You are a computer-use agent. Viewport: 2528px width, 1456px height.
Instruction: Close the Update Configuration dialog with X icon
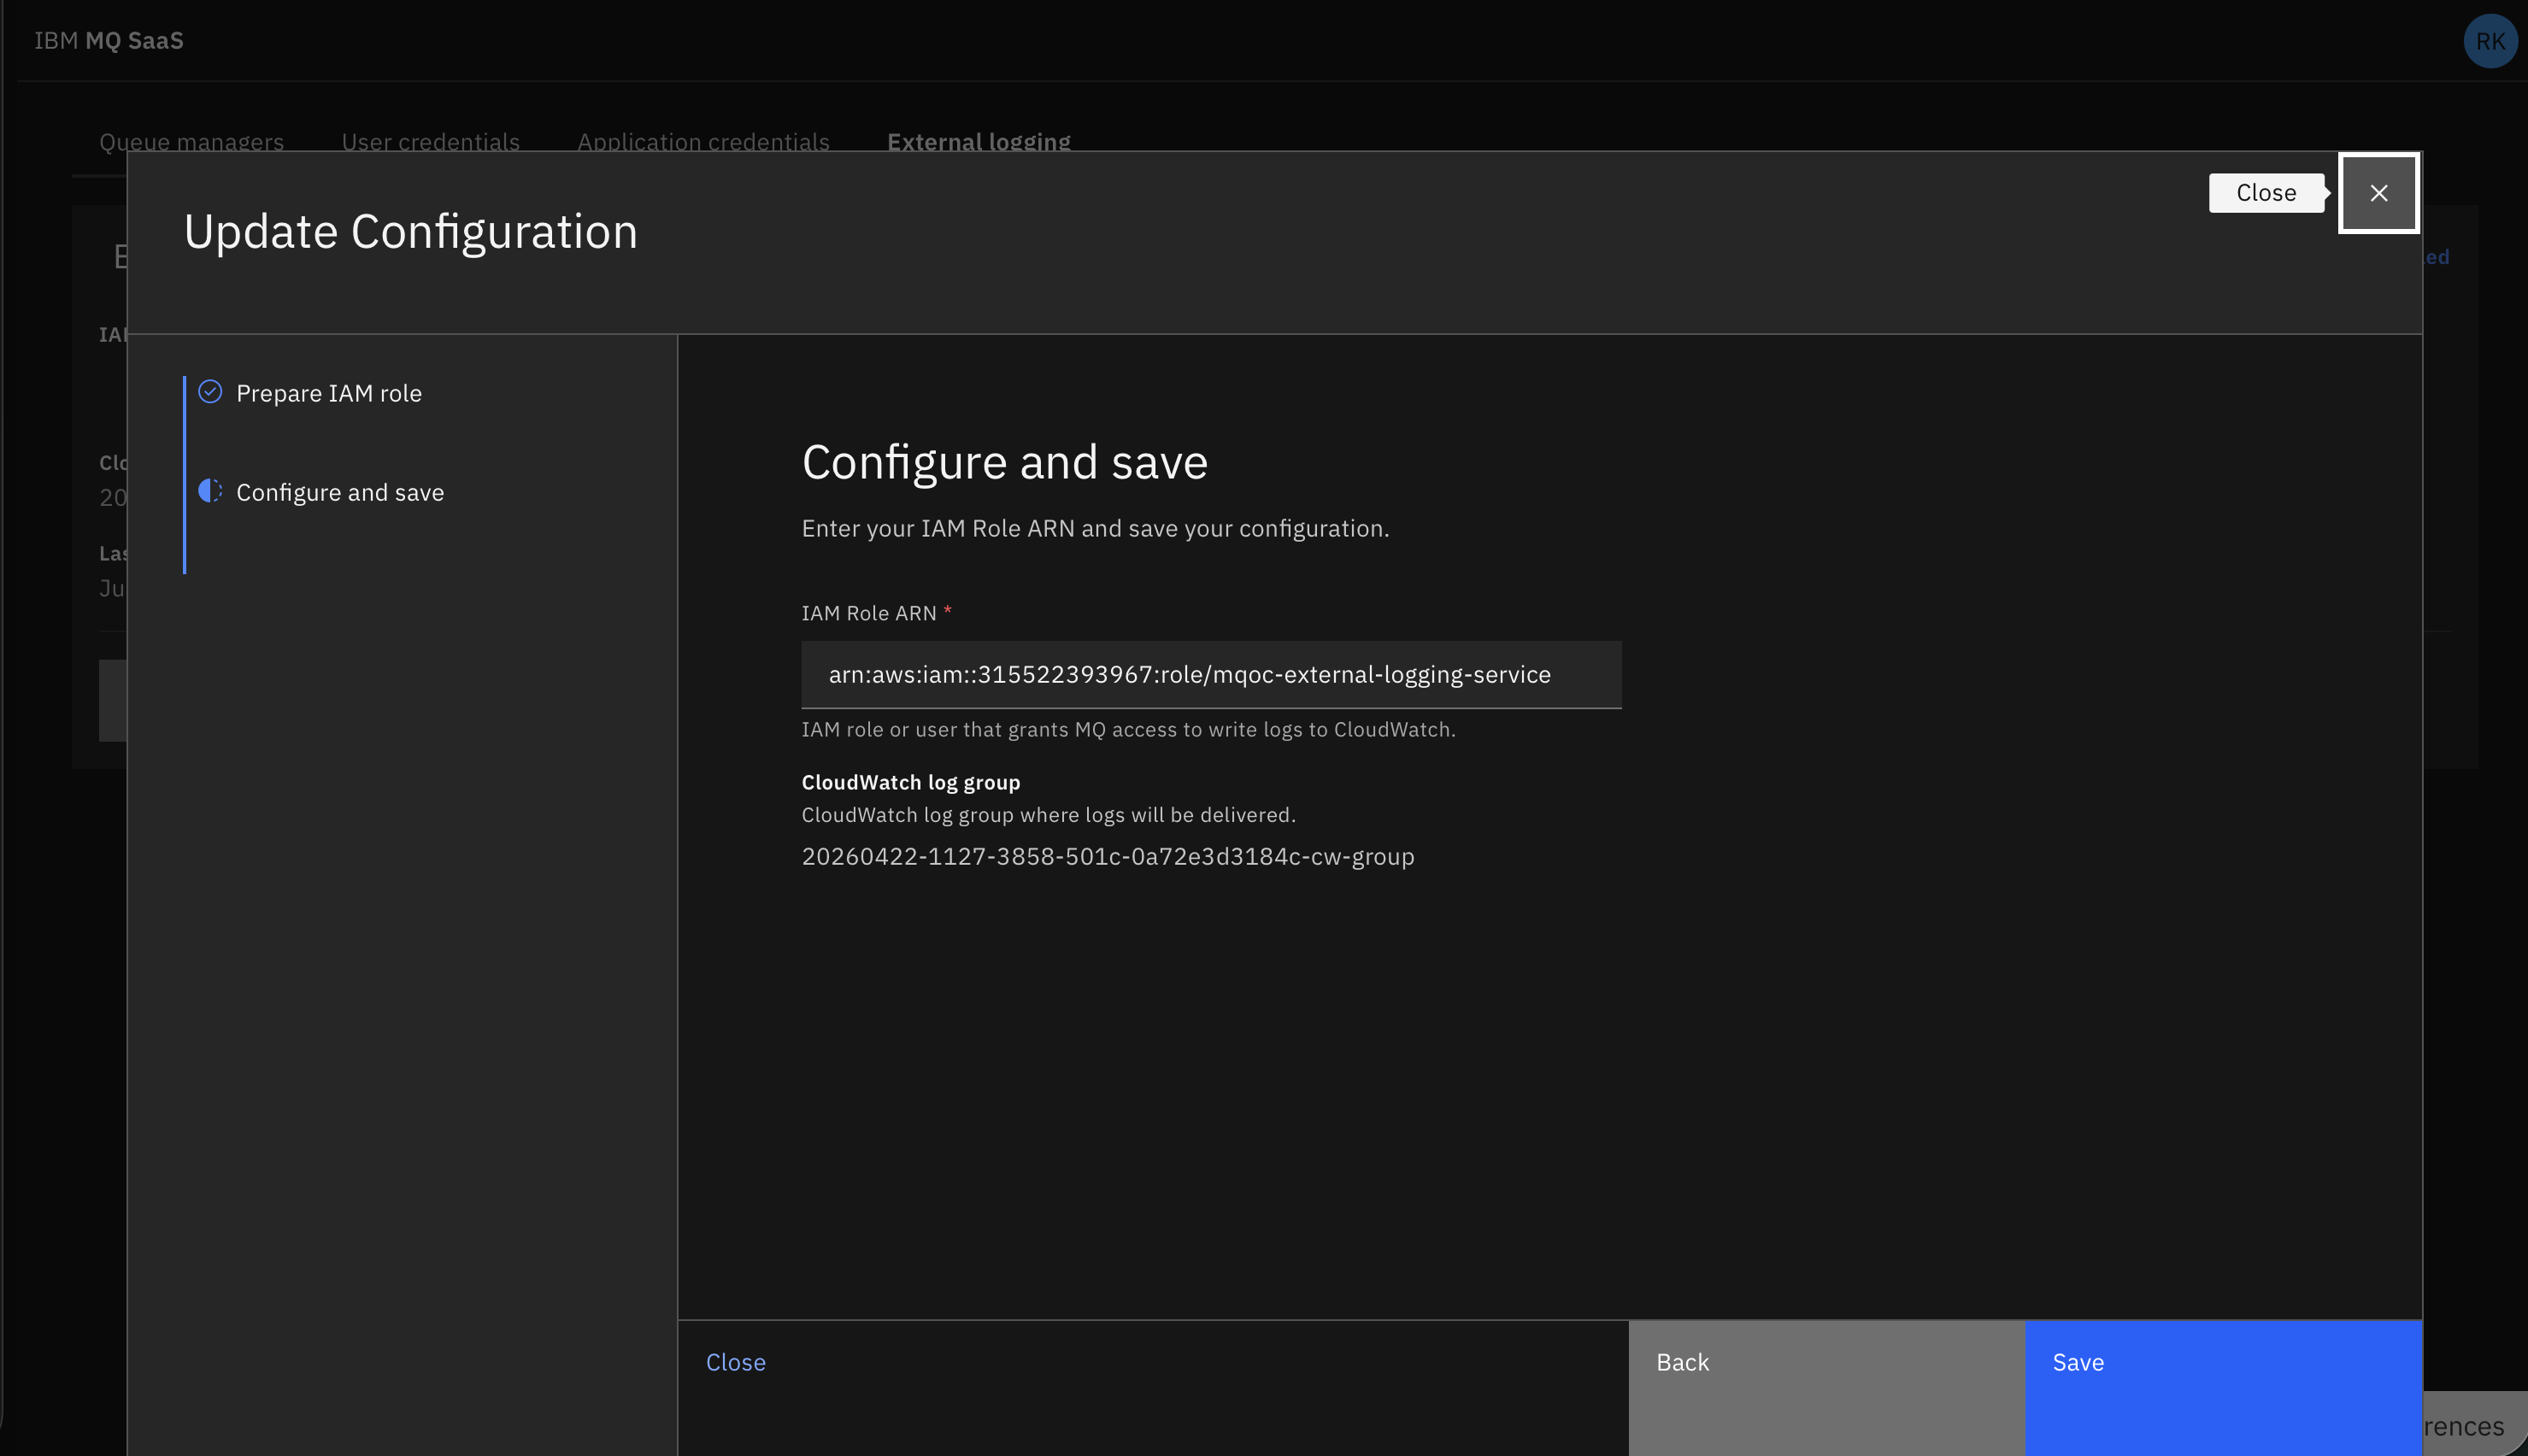[x=2378, y=193]
